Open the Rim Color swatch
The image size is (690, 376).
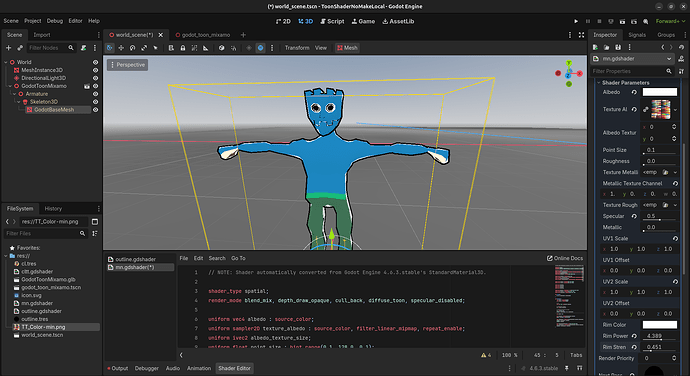660,325
